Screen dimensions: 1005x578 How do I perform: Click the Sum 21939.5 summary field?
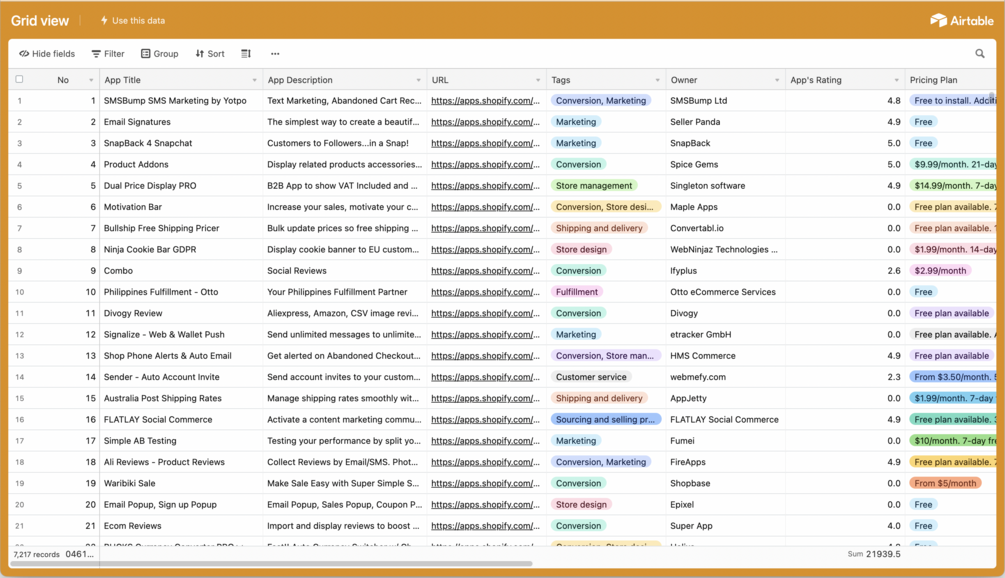(x=874, y=554)
